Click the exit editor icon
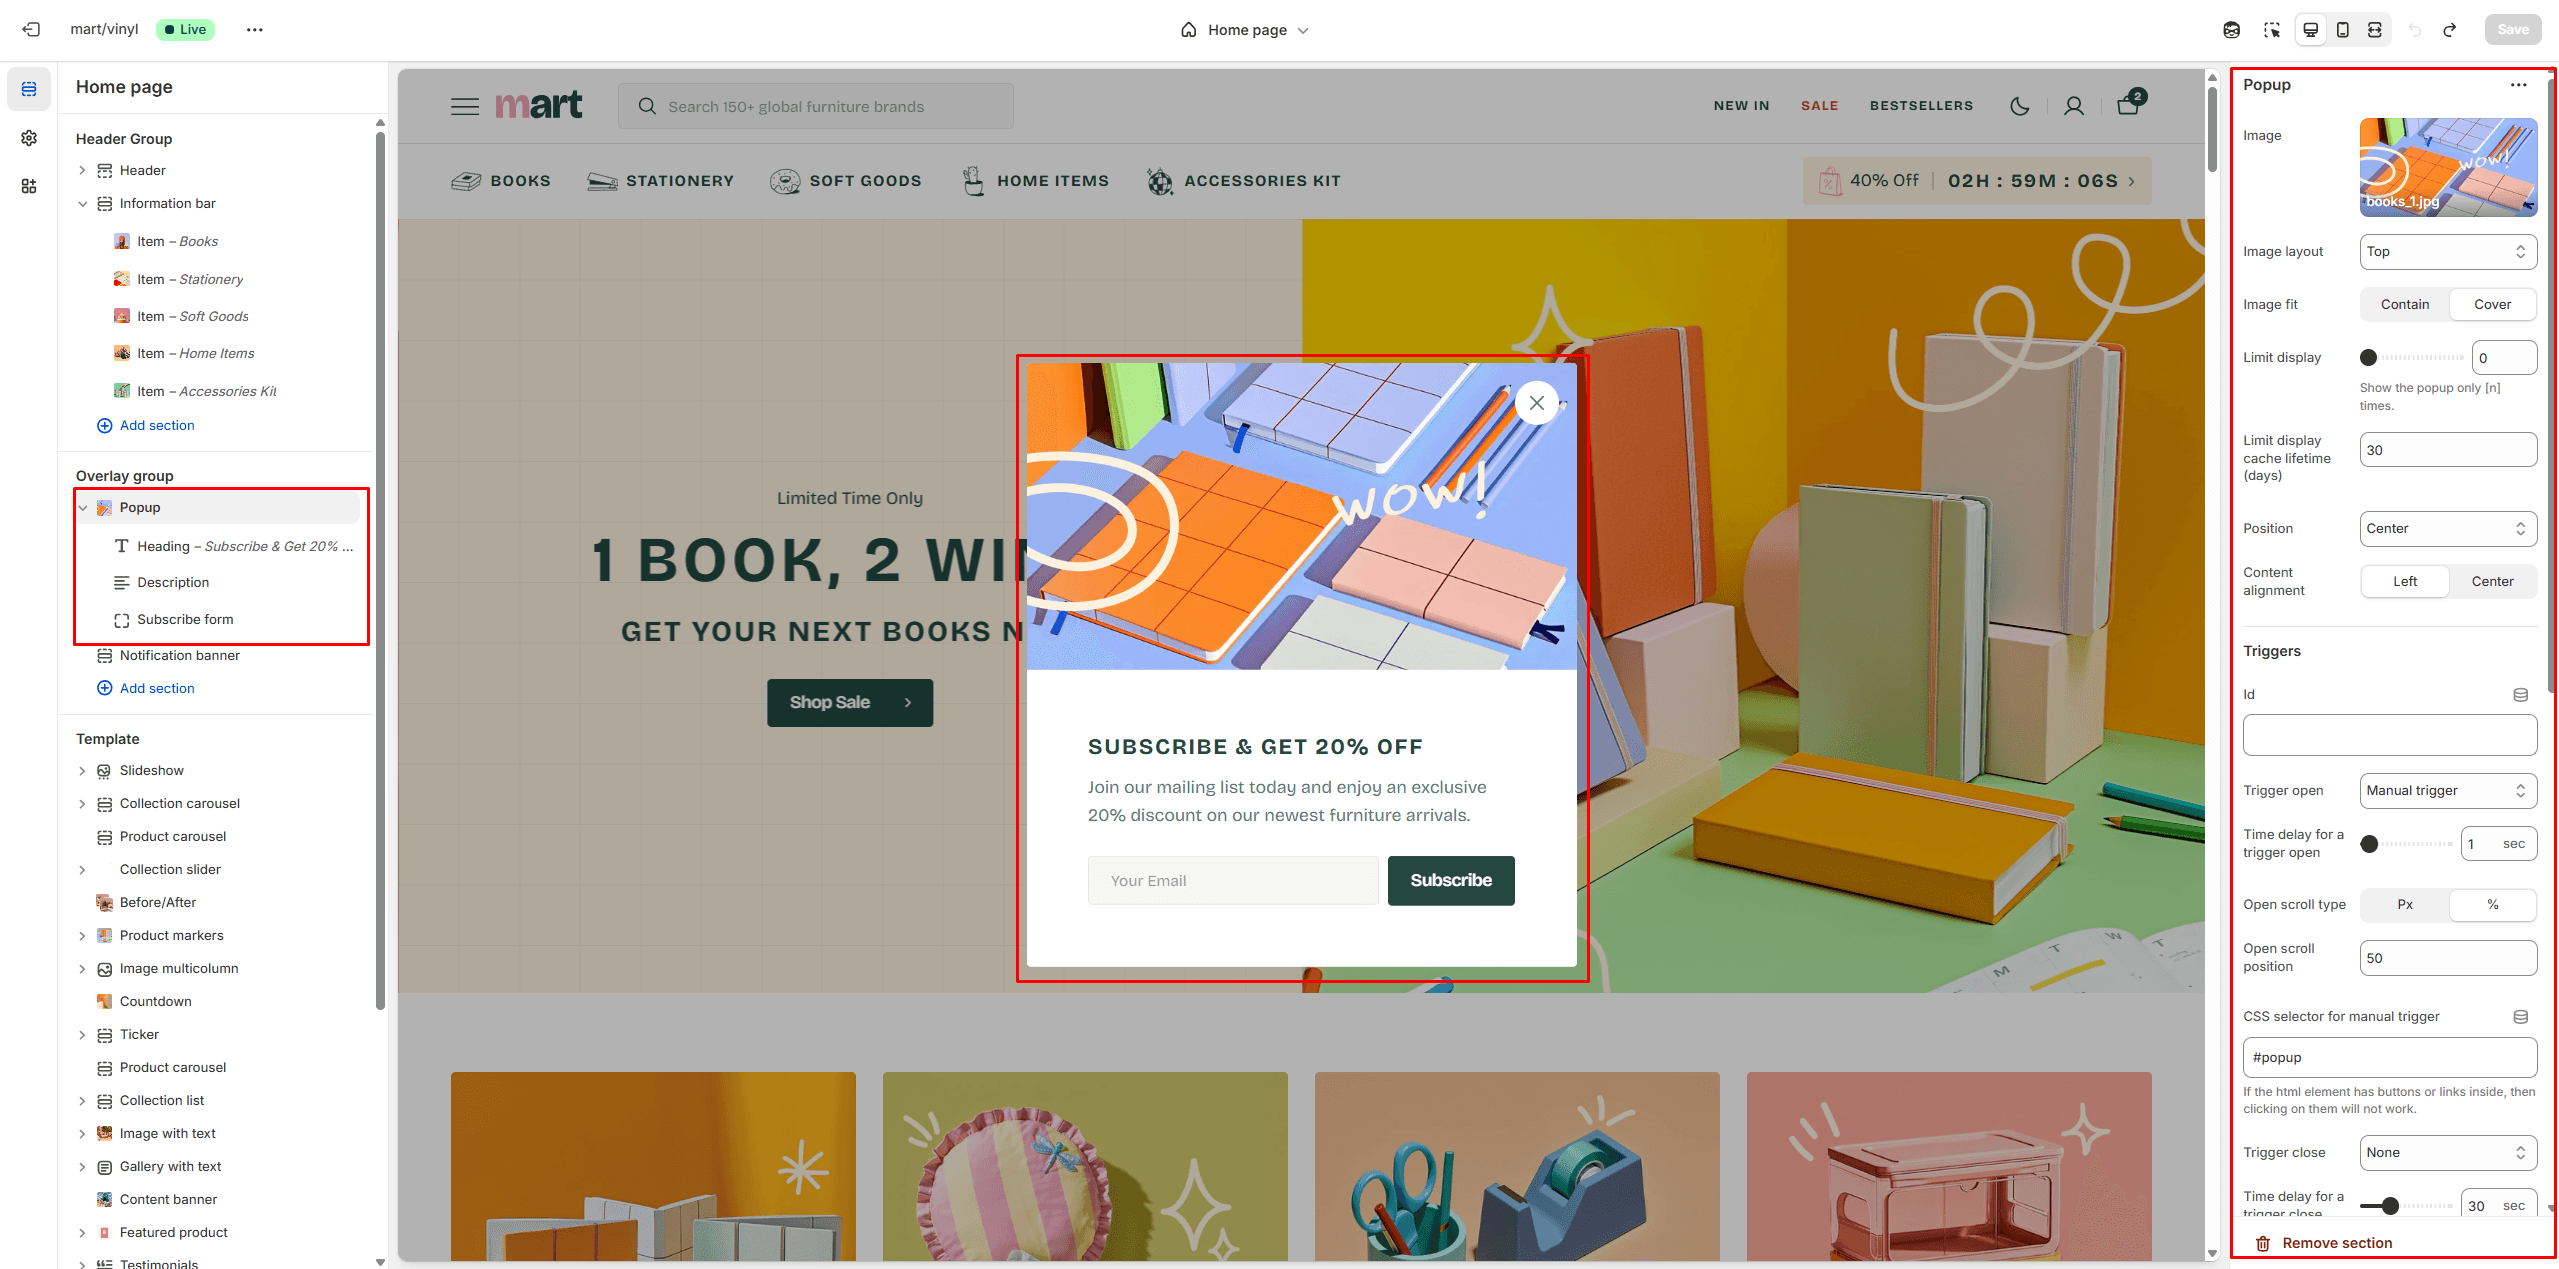Screen dimensions: 2559x1269 [31, 29]
